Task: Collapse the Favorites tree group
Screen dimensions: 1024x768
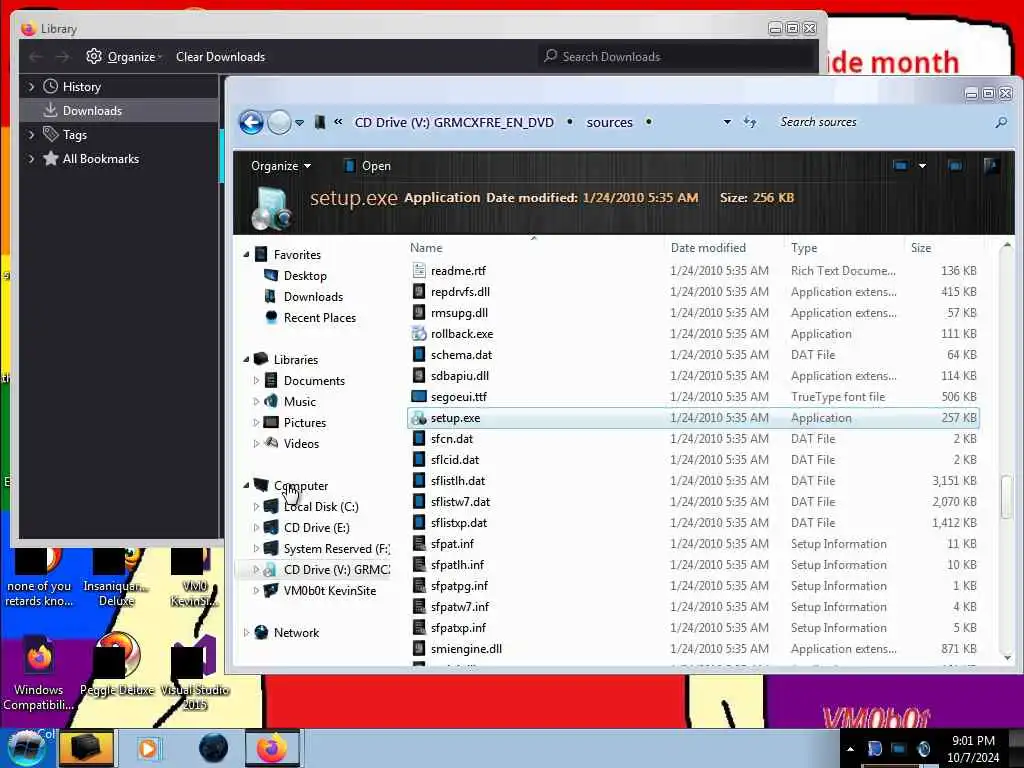Action: coord(246,255)
